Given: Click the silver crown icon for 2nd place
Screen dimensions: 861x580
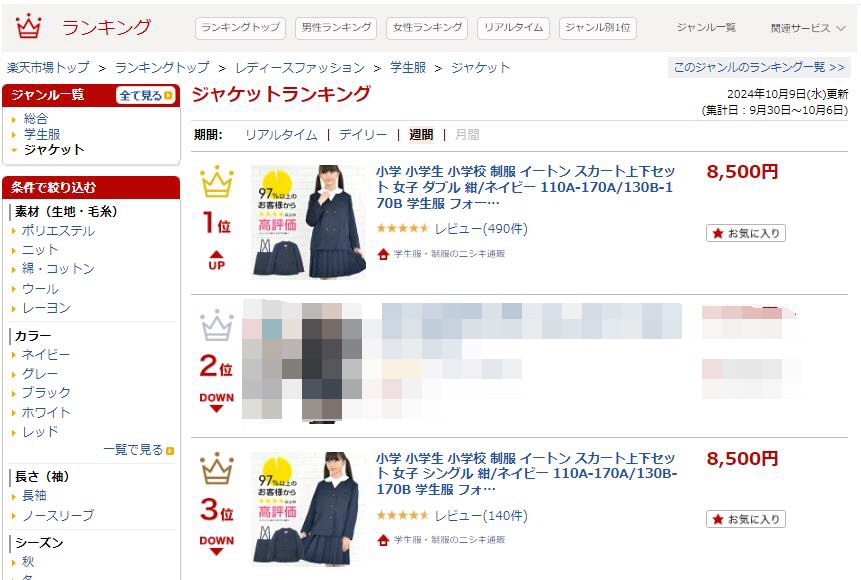Looking at the screenshot, I should point(217,325).
